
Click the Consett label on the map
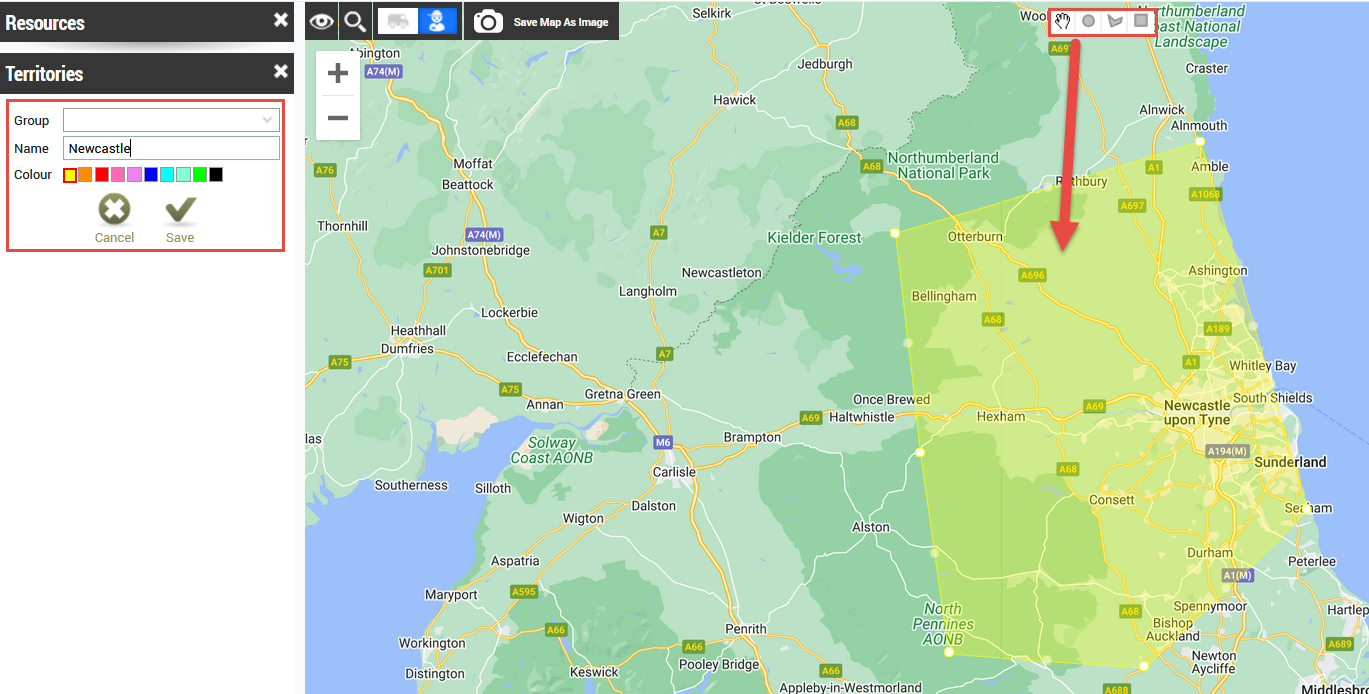(x=1111, y=499)
